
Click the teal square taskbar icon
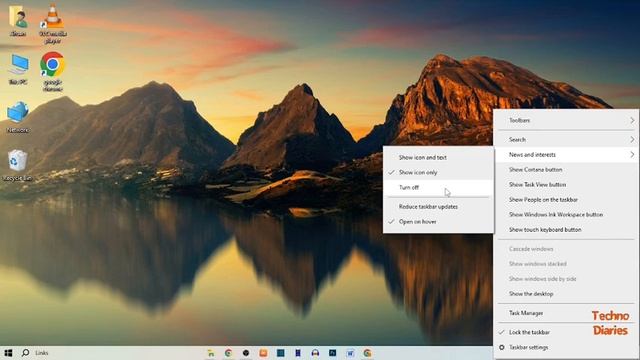[x=280, y=353]
